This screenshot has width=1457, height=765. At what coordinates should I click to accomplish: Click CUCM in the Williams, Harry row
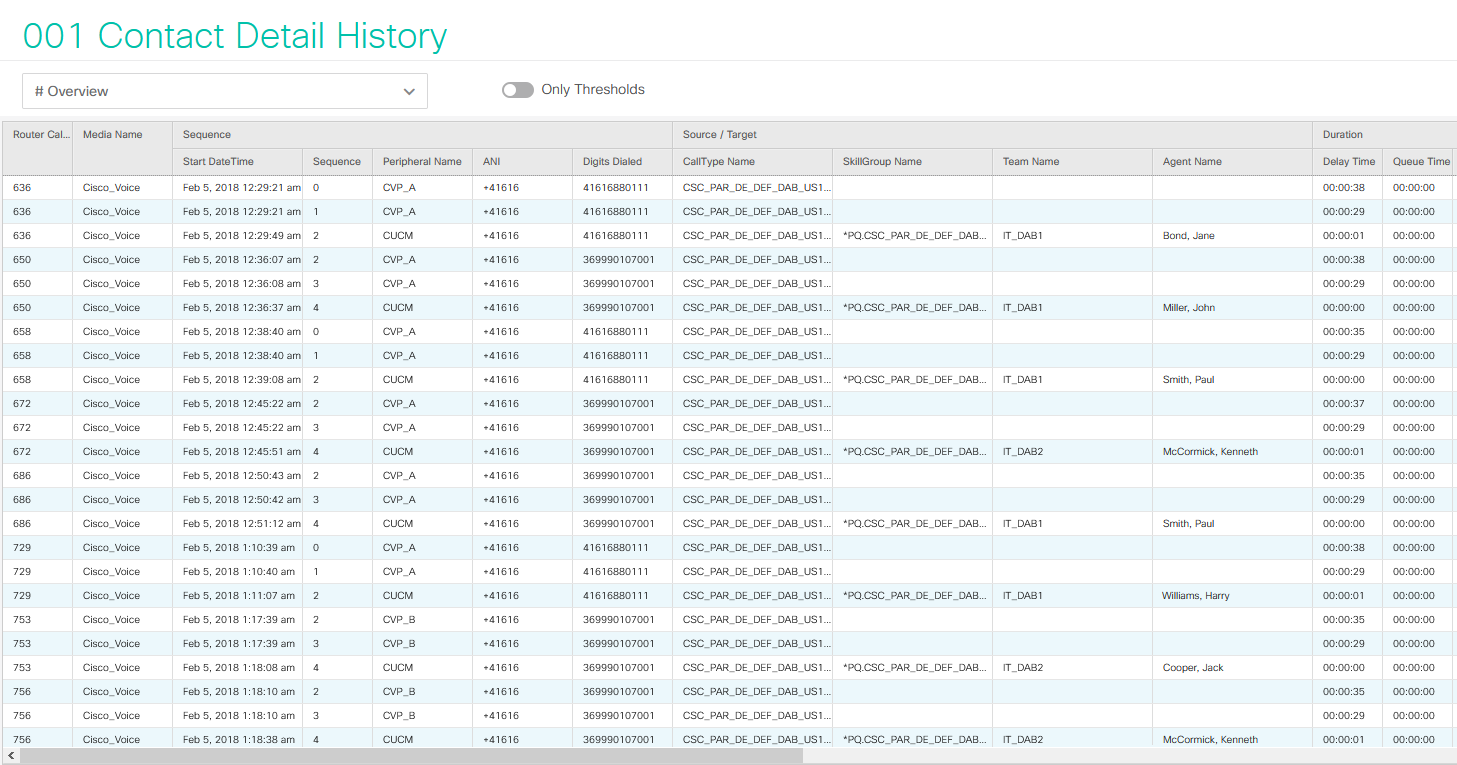click(397, 596)
